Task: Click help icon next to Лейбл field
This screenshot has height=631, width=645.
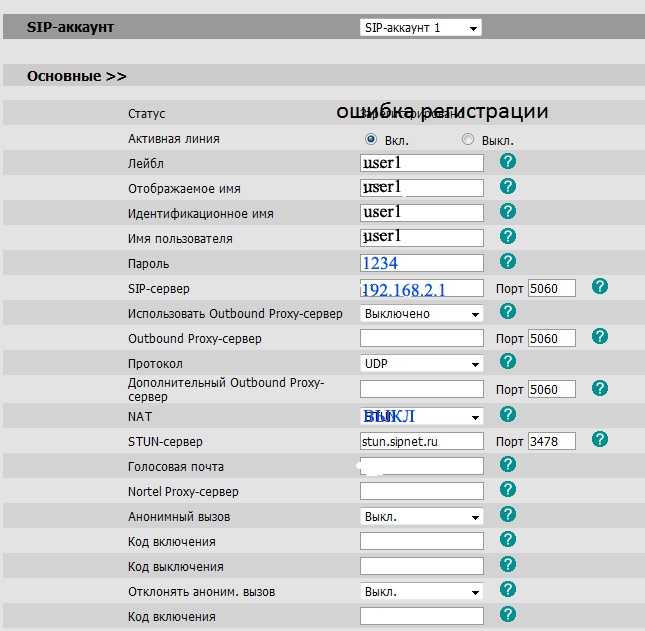Action: 508,161
